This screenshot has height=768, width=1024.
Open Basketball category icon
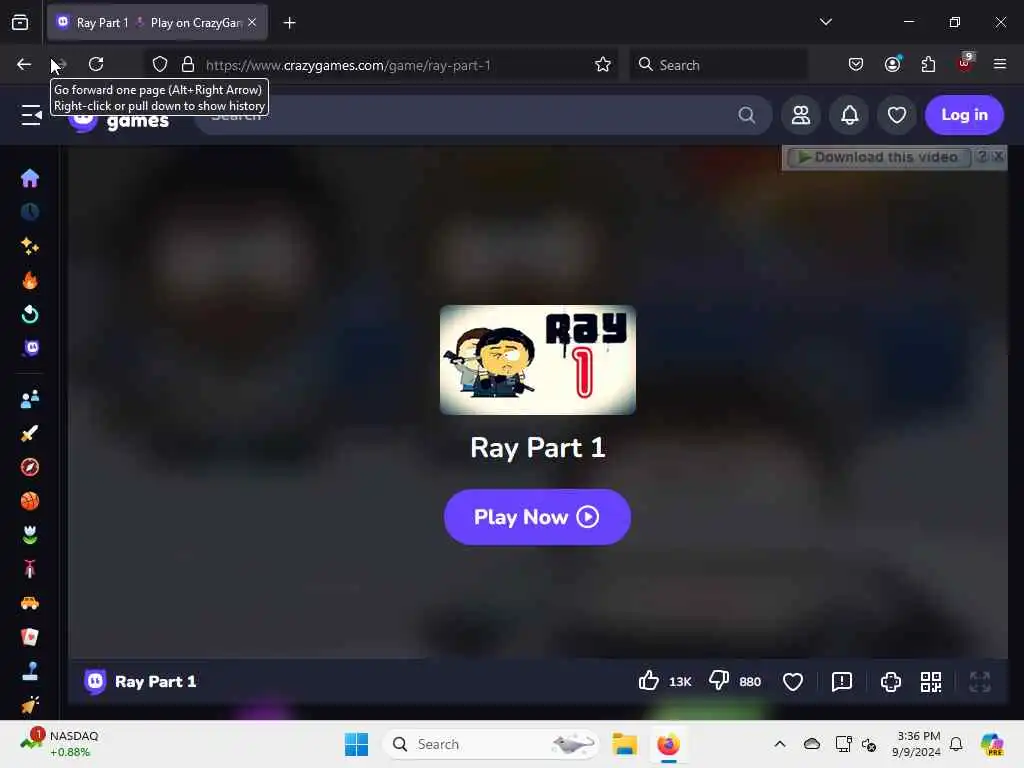(x=30, y=501)
